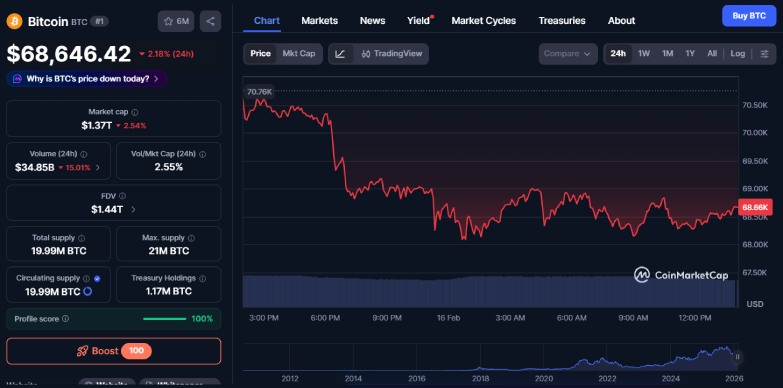Click Volume (24h) info icon

pyautogui.click(x=83, y=154)
